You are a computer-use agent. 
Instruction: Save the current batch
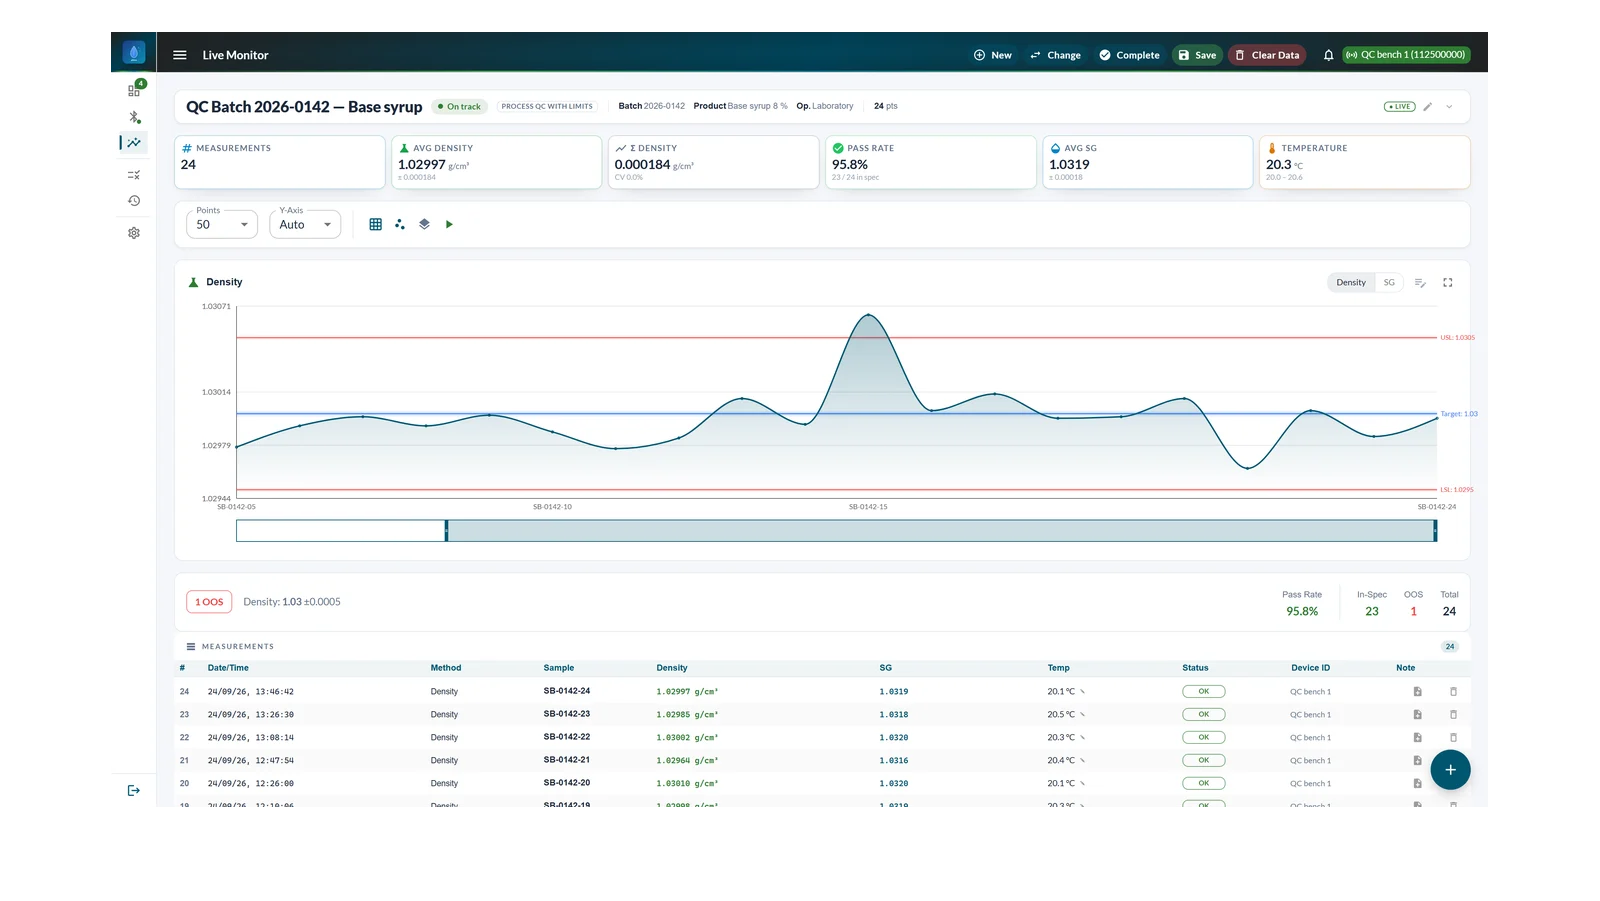click(1197, 55)
